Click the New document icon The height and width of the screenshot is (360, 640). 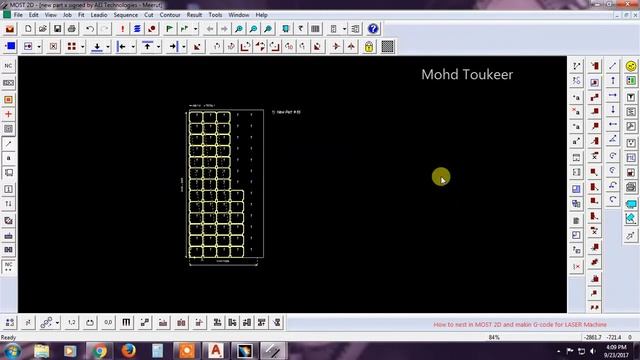coord(28,29)
